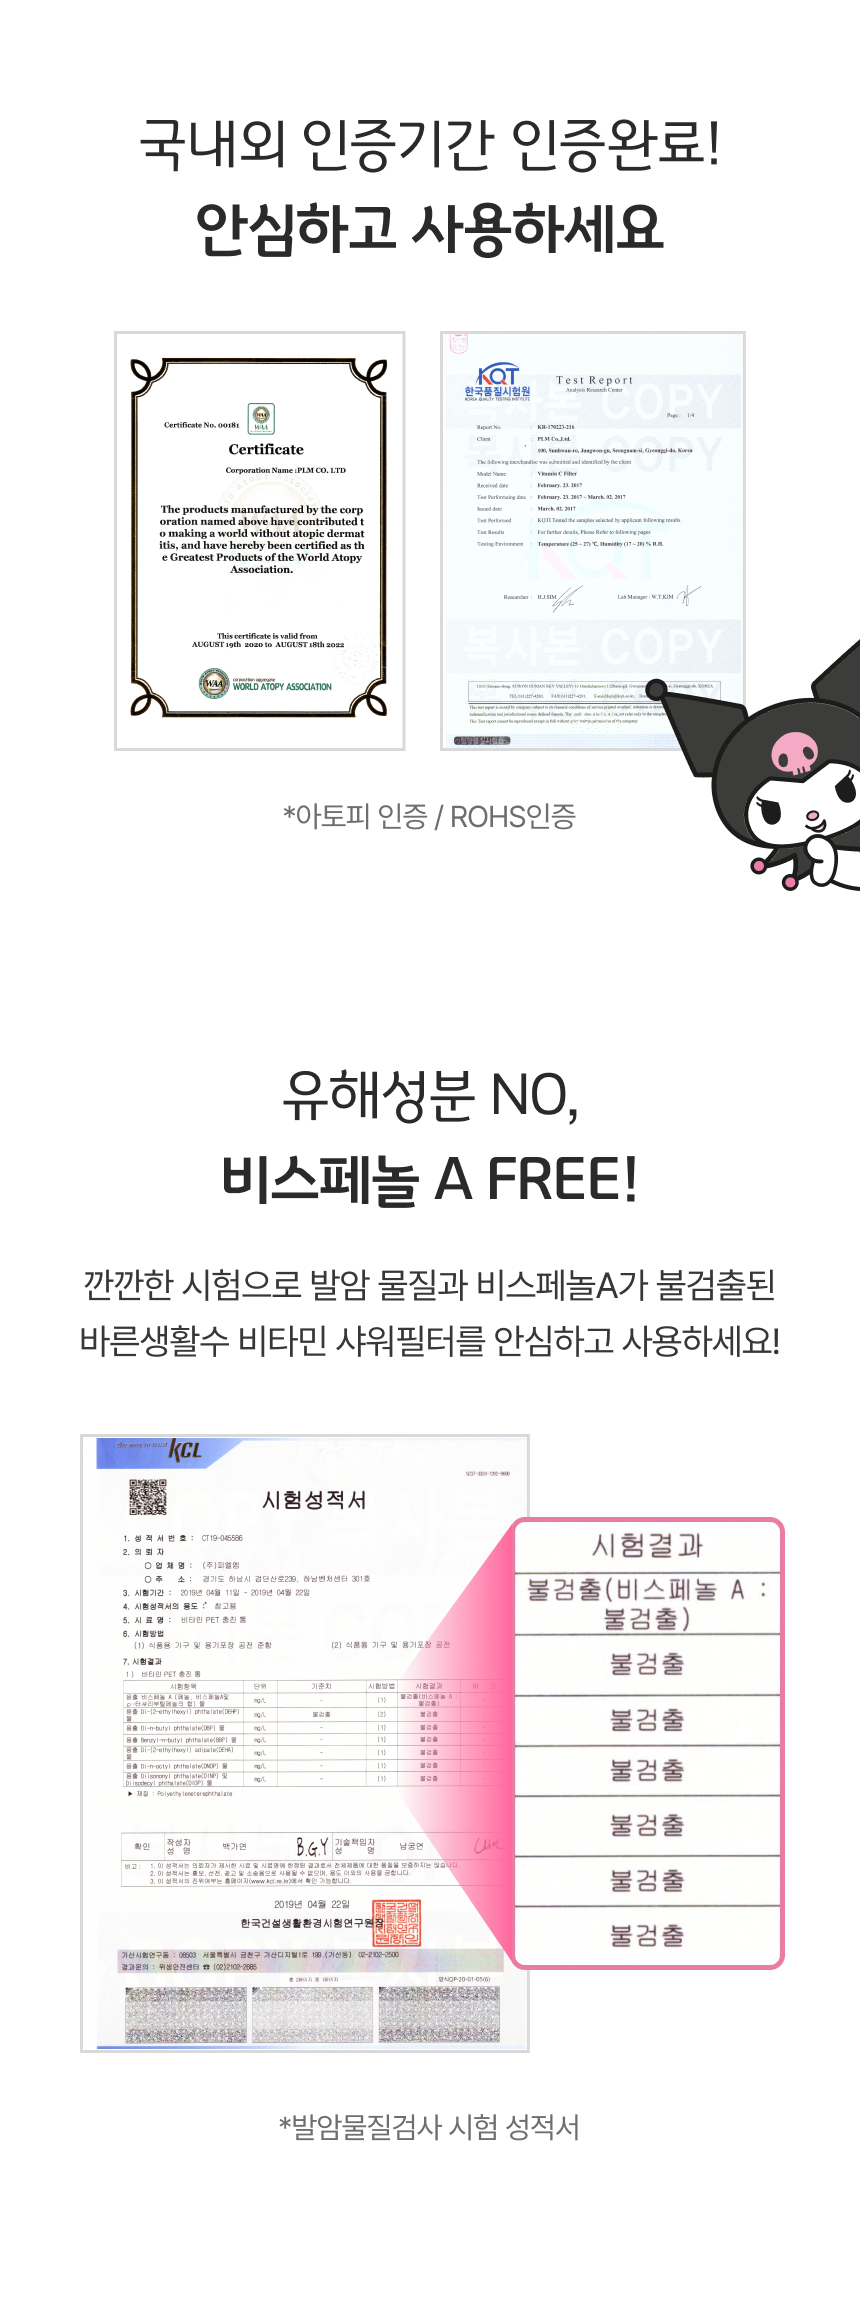The width and height of the screenshot is (860, 2301).
Task: Click the pink skull on Kuromi's hat
Action: pyautogui.click(x=795, y=753)
